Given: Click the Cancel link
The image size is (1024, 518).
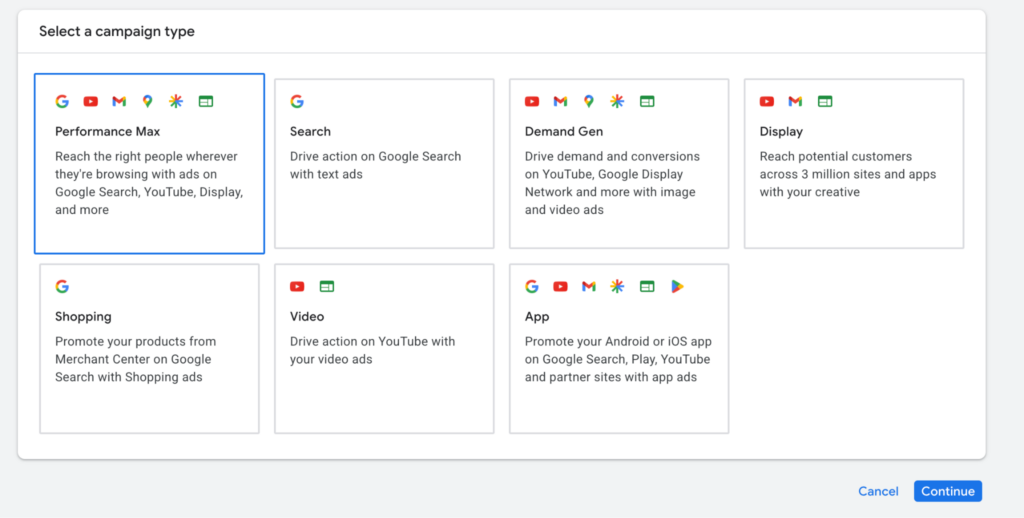Looking at the screenshot, I should pyautogui.click(x=878, y=491).
